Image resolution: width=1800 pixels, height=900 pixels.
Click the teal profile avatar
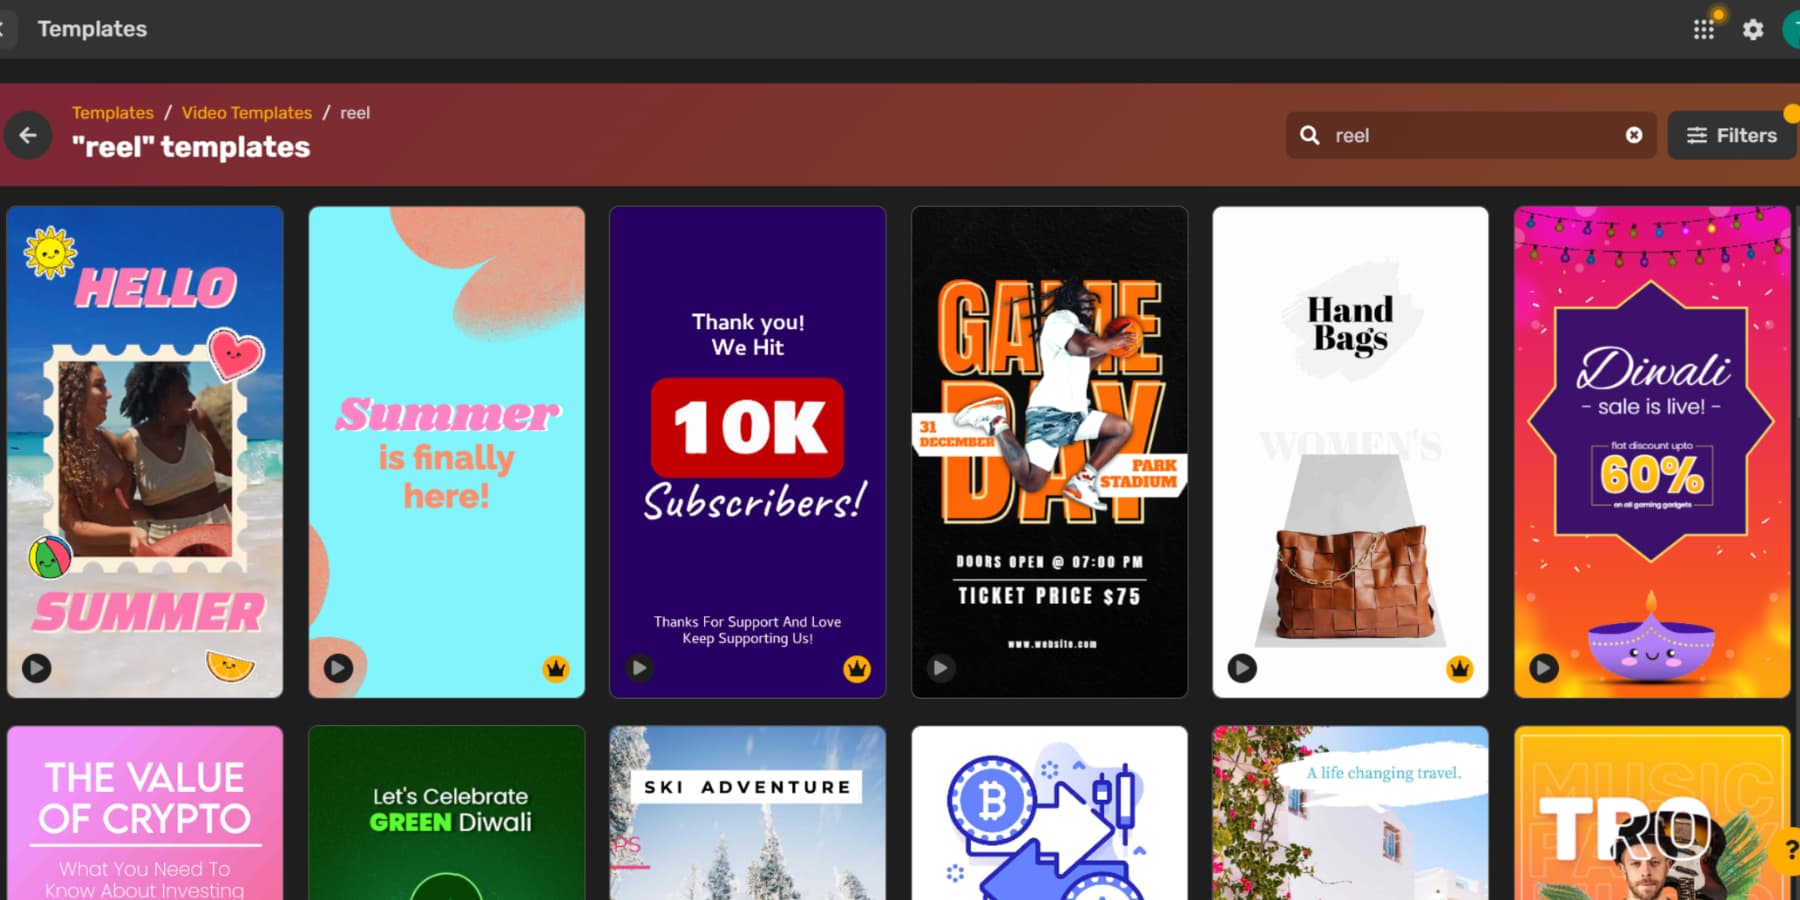(x=1793, y=29)
